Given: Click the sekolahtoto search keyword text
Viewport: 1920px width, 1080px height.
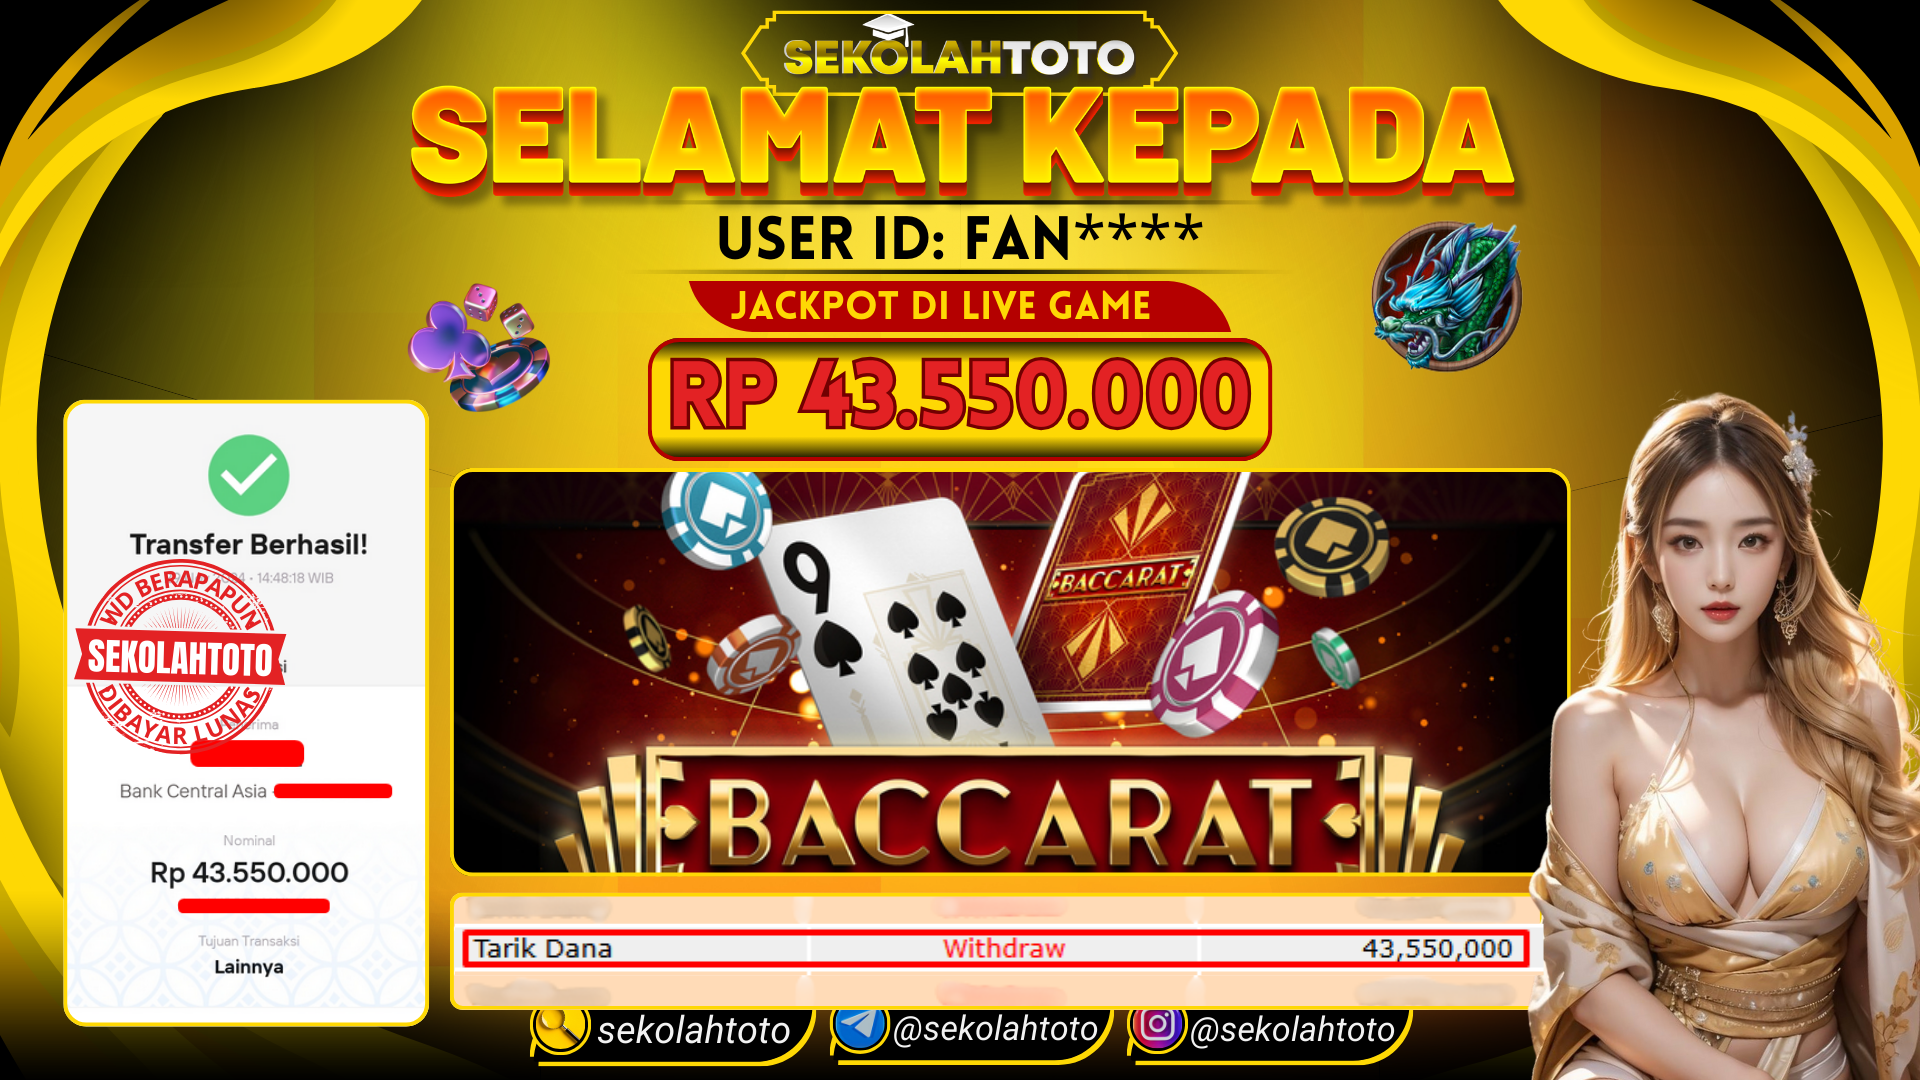Looking at the screenshot, I should pyautogui.click(x=693, y=1030).
